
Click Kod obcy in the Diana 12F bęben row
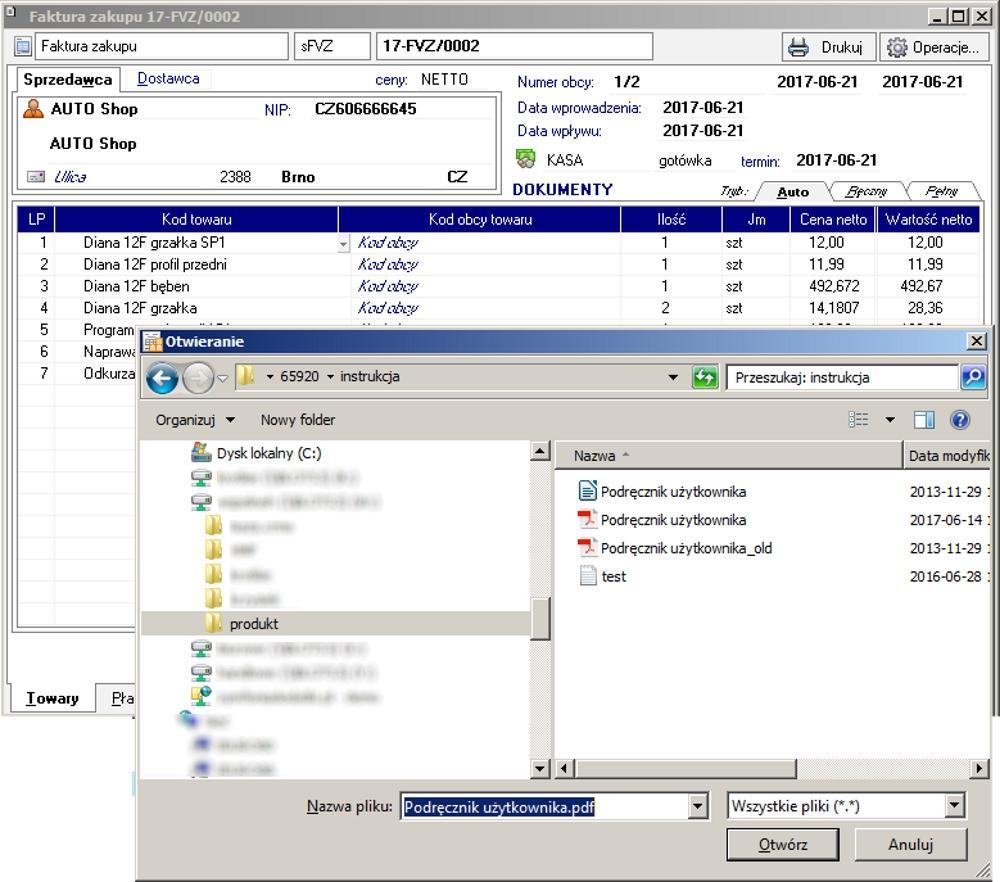pyautogui.click(x=388, y=286)
